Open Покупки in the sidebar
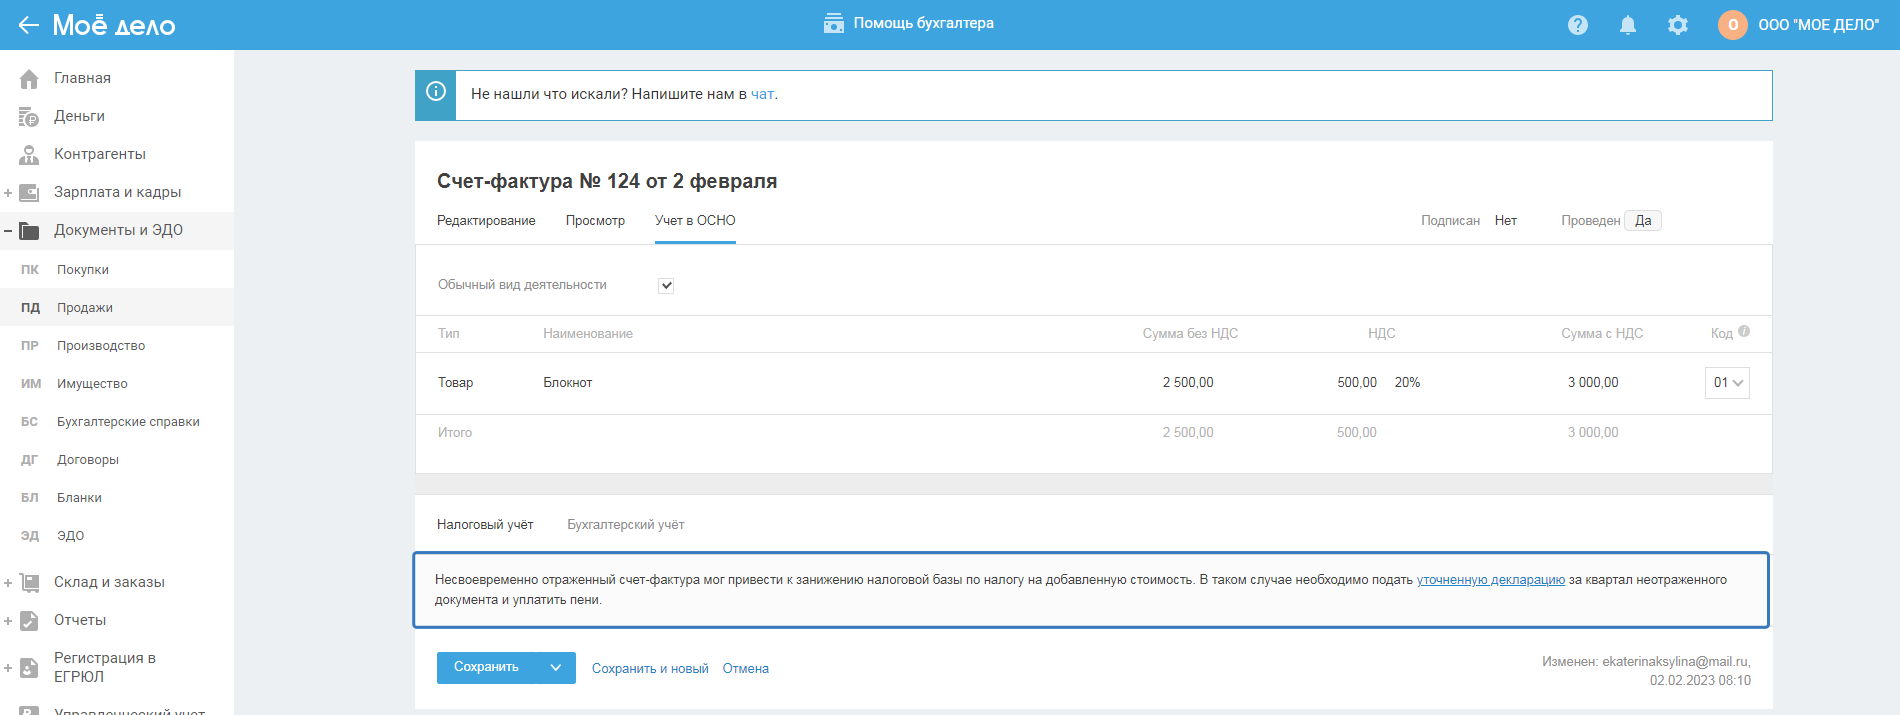 [x=83, y=270]
